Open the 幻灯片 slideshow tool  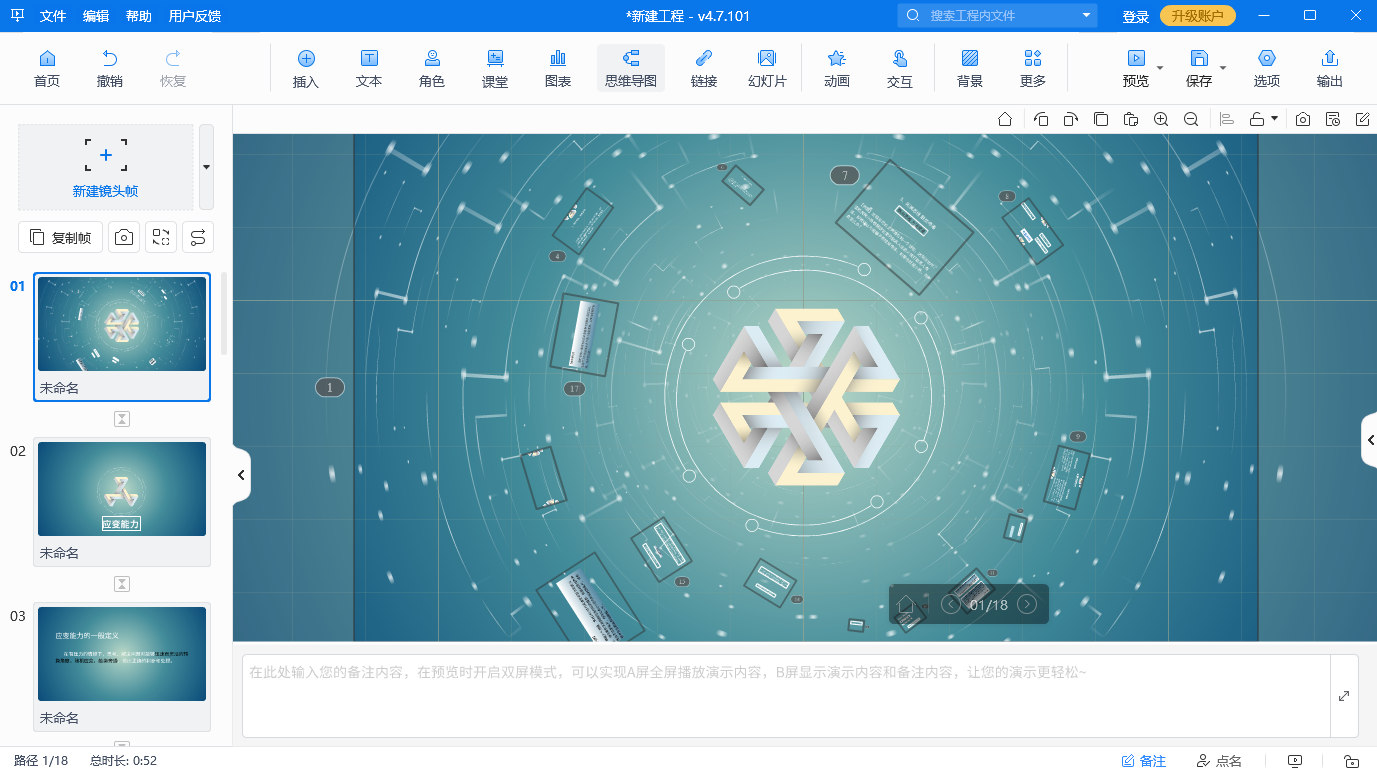(767, 68)
